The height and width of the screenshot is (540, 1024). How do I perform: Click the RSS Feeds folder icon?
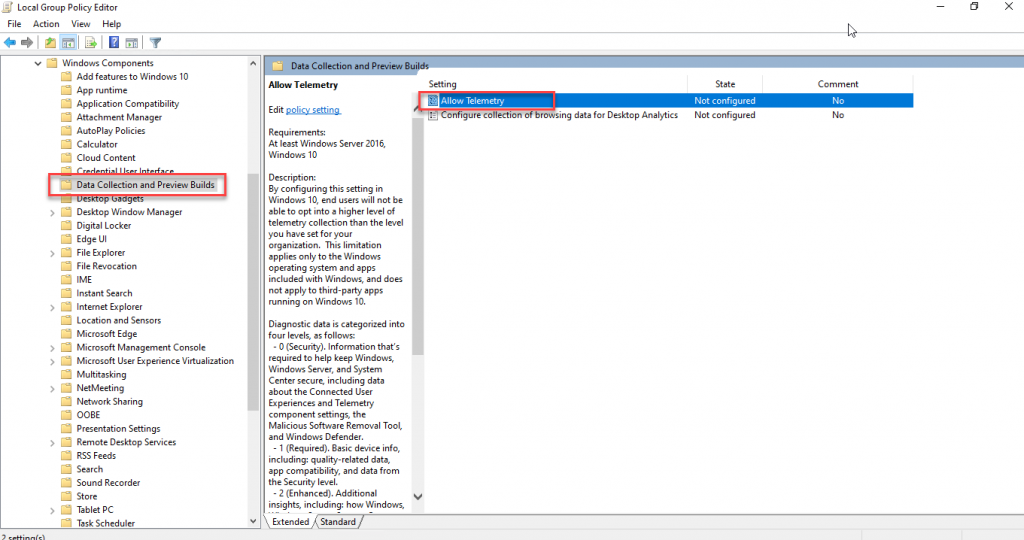[66, 456]
